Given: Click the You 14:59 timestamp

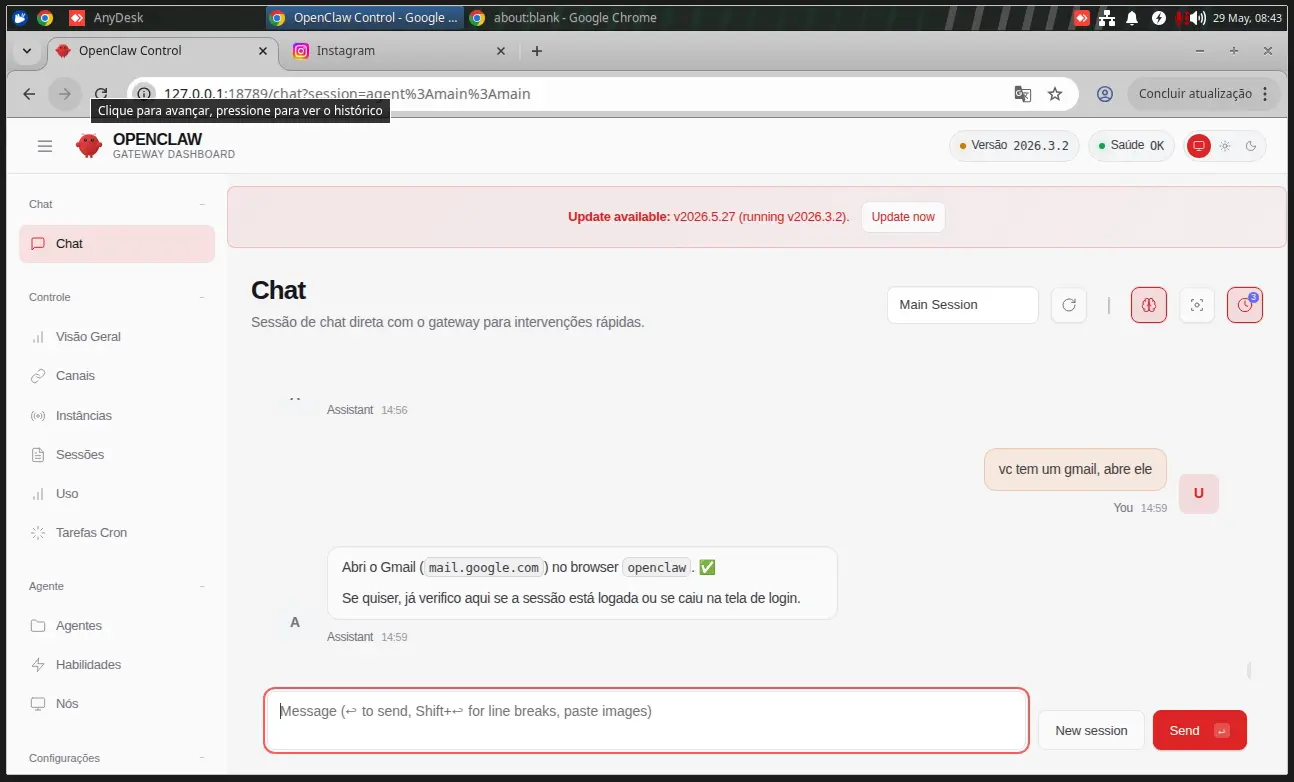Looking at the screenshot, I should [1140, 508].
